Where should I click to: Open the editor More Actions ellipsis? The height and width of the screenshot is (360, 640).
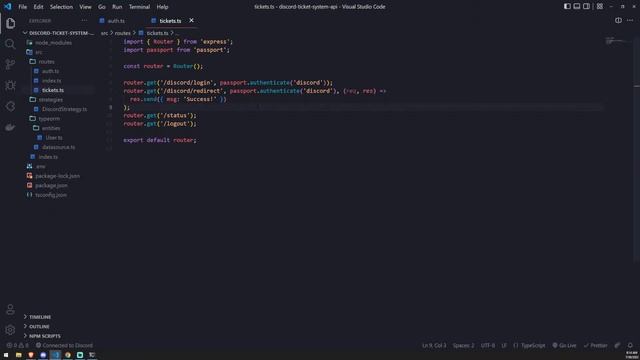pyautogui.click(x=630, y=20)
